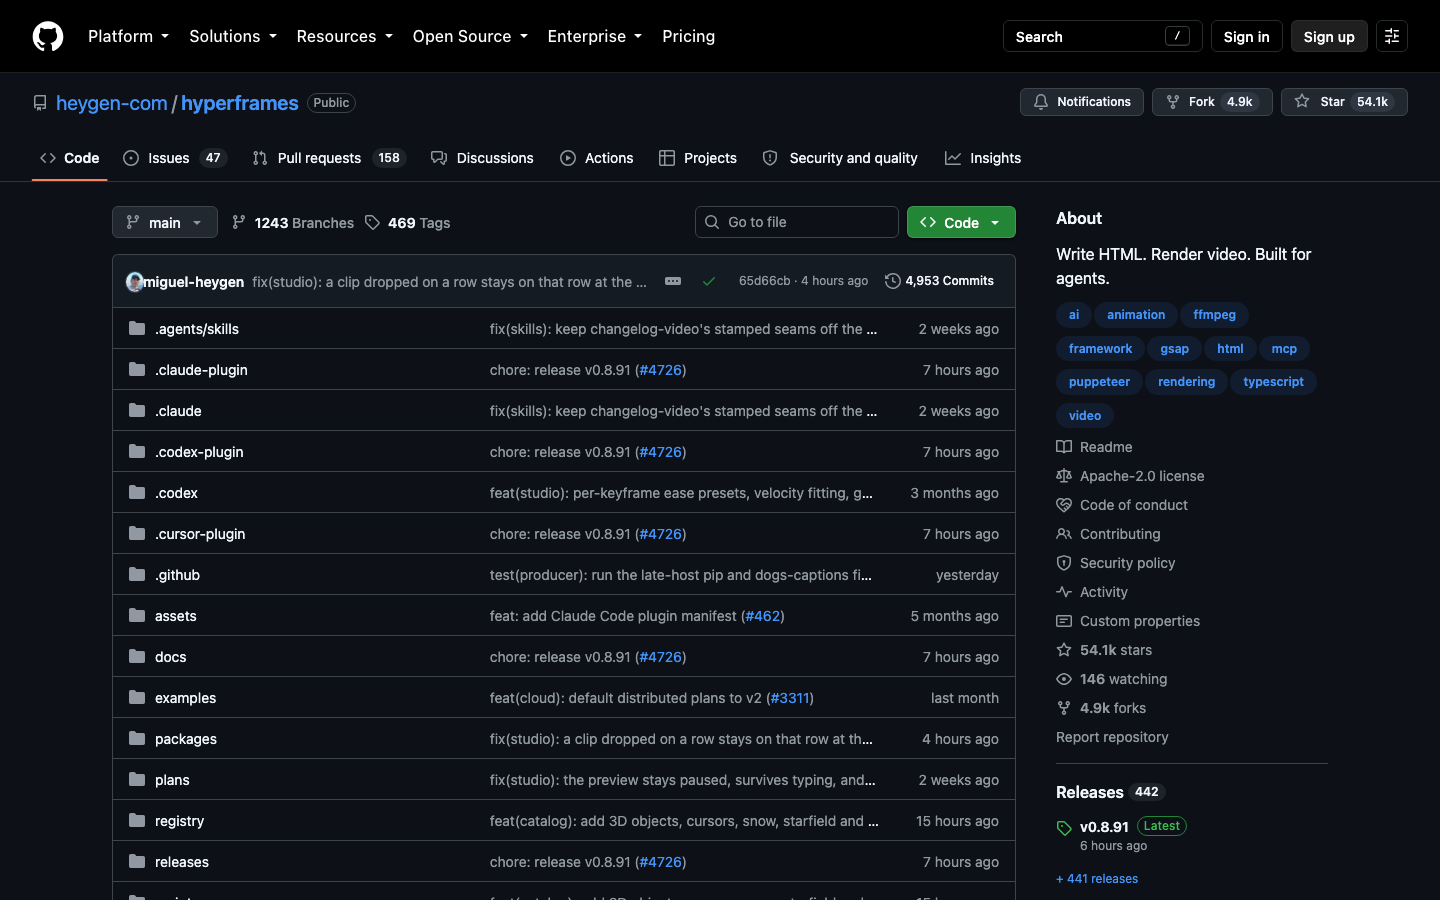
Task: Click the registry folder icon
Action: click(x=137, y=820)
